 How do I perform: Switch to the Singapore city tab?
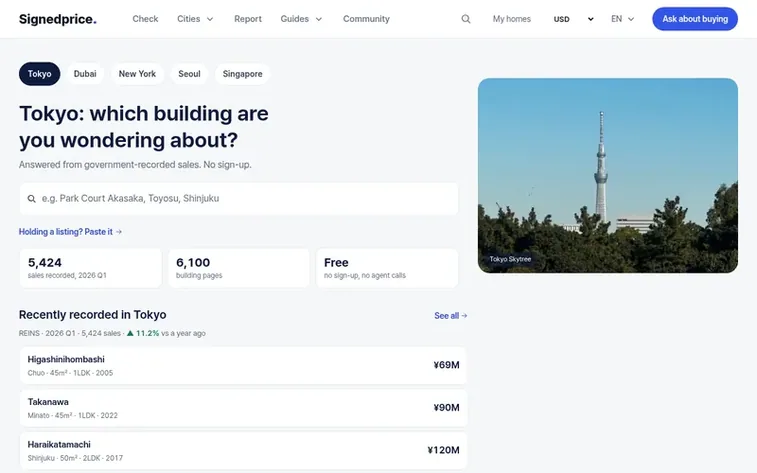point(242,74)
